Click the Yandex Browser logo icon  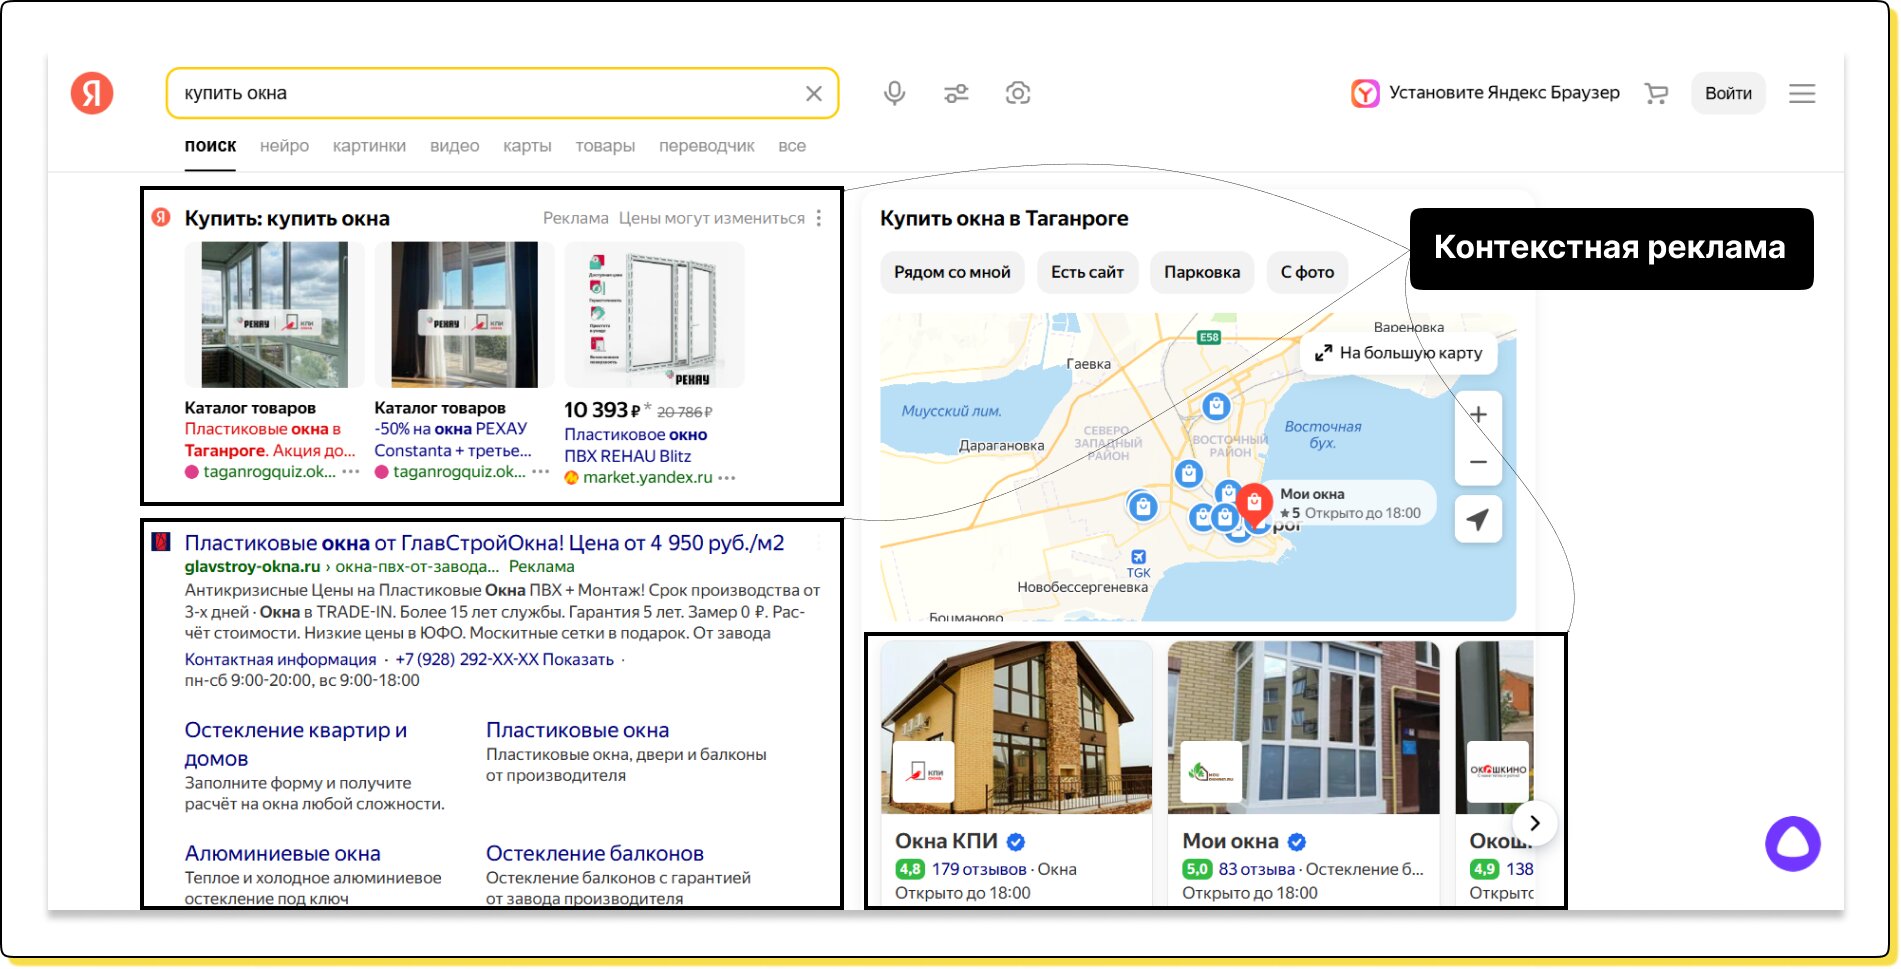1365,93
